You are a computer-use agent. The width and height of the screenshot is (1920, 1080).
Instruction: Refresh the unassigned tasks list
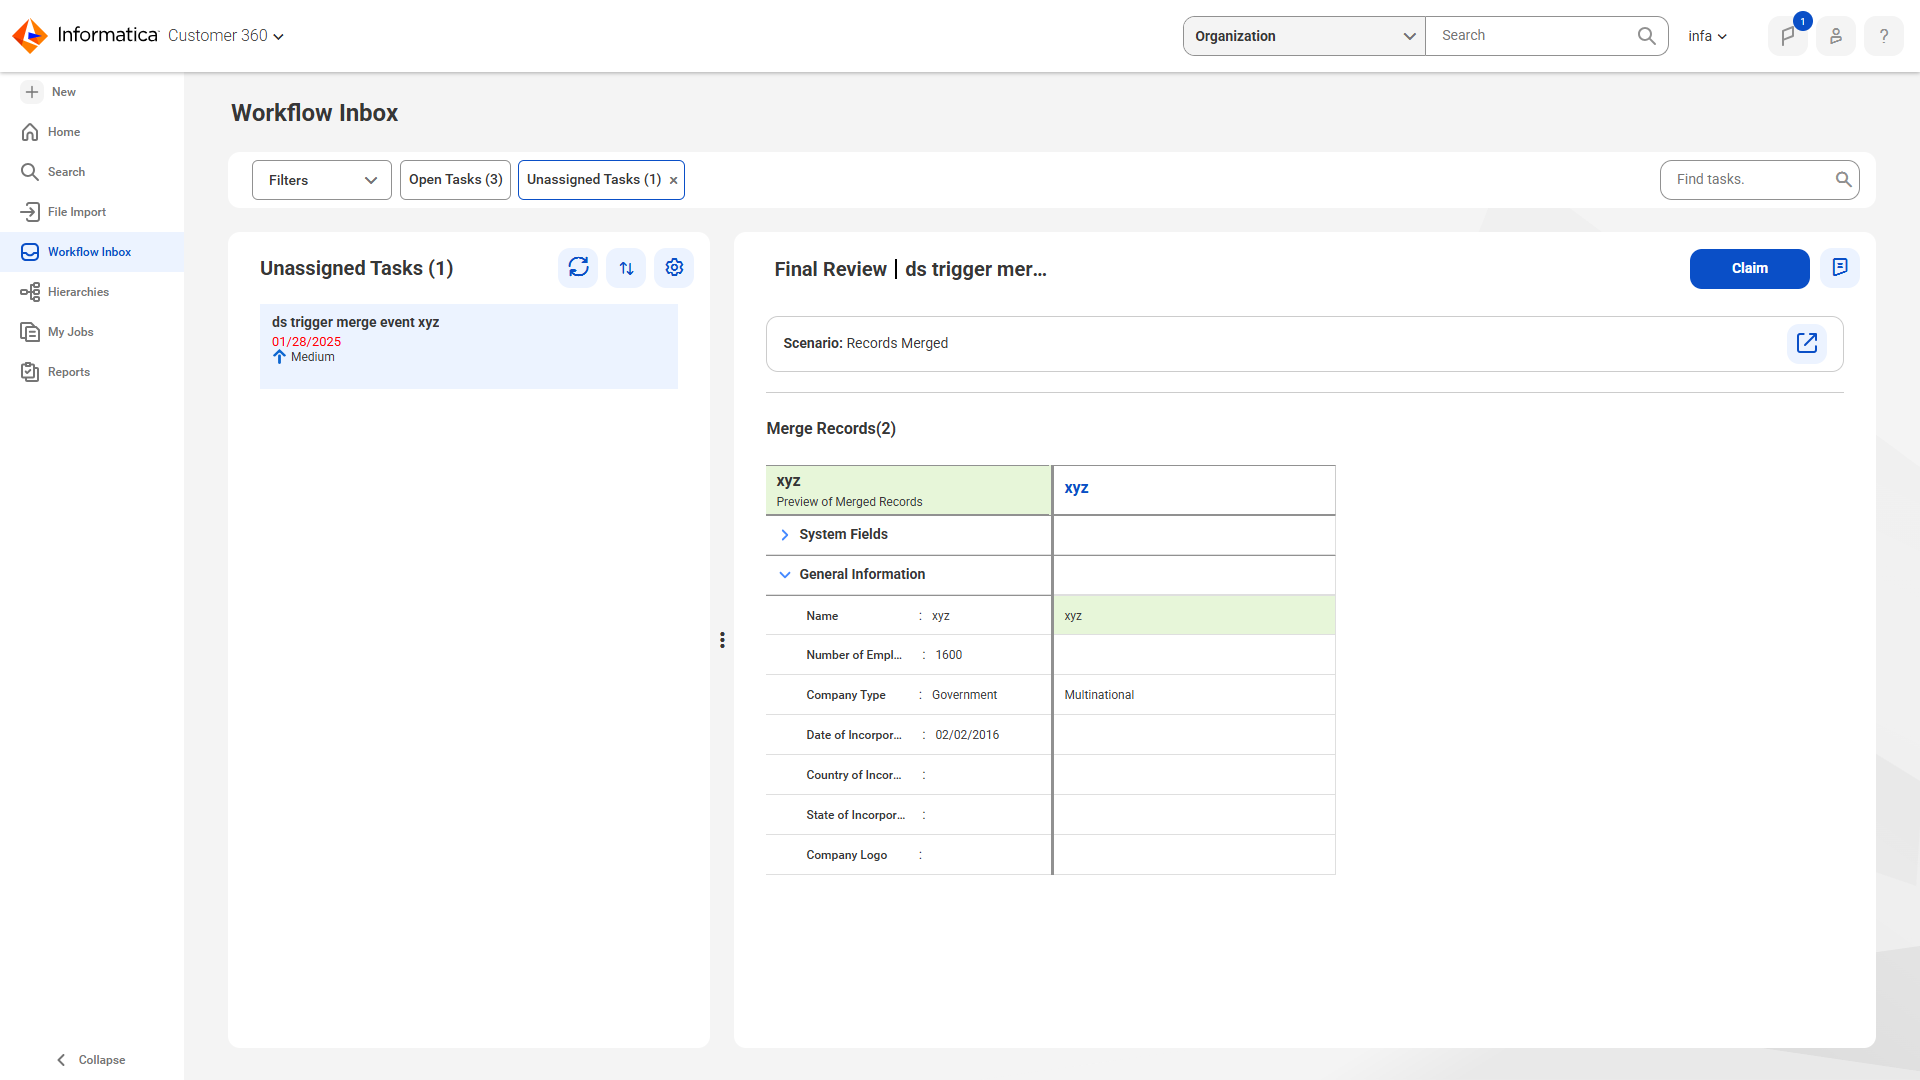(578, 268)
